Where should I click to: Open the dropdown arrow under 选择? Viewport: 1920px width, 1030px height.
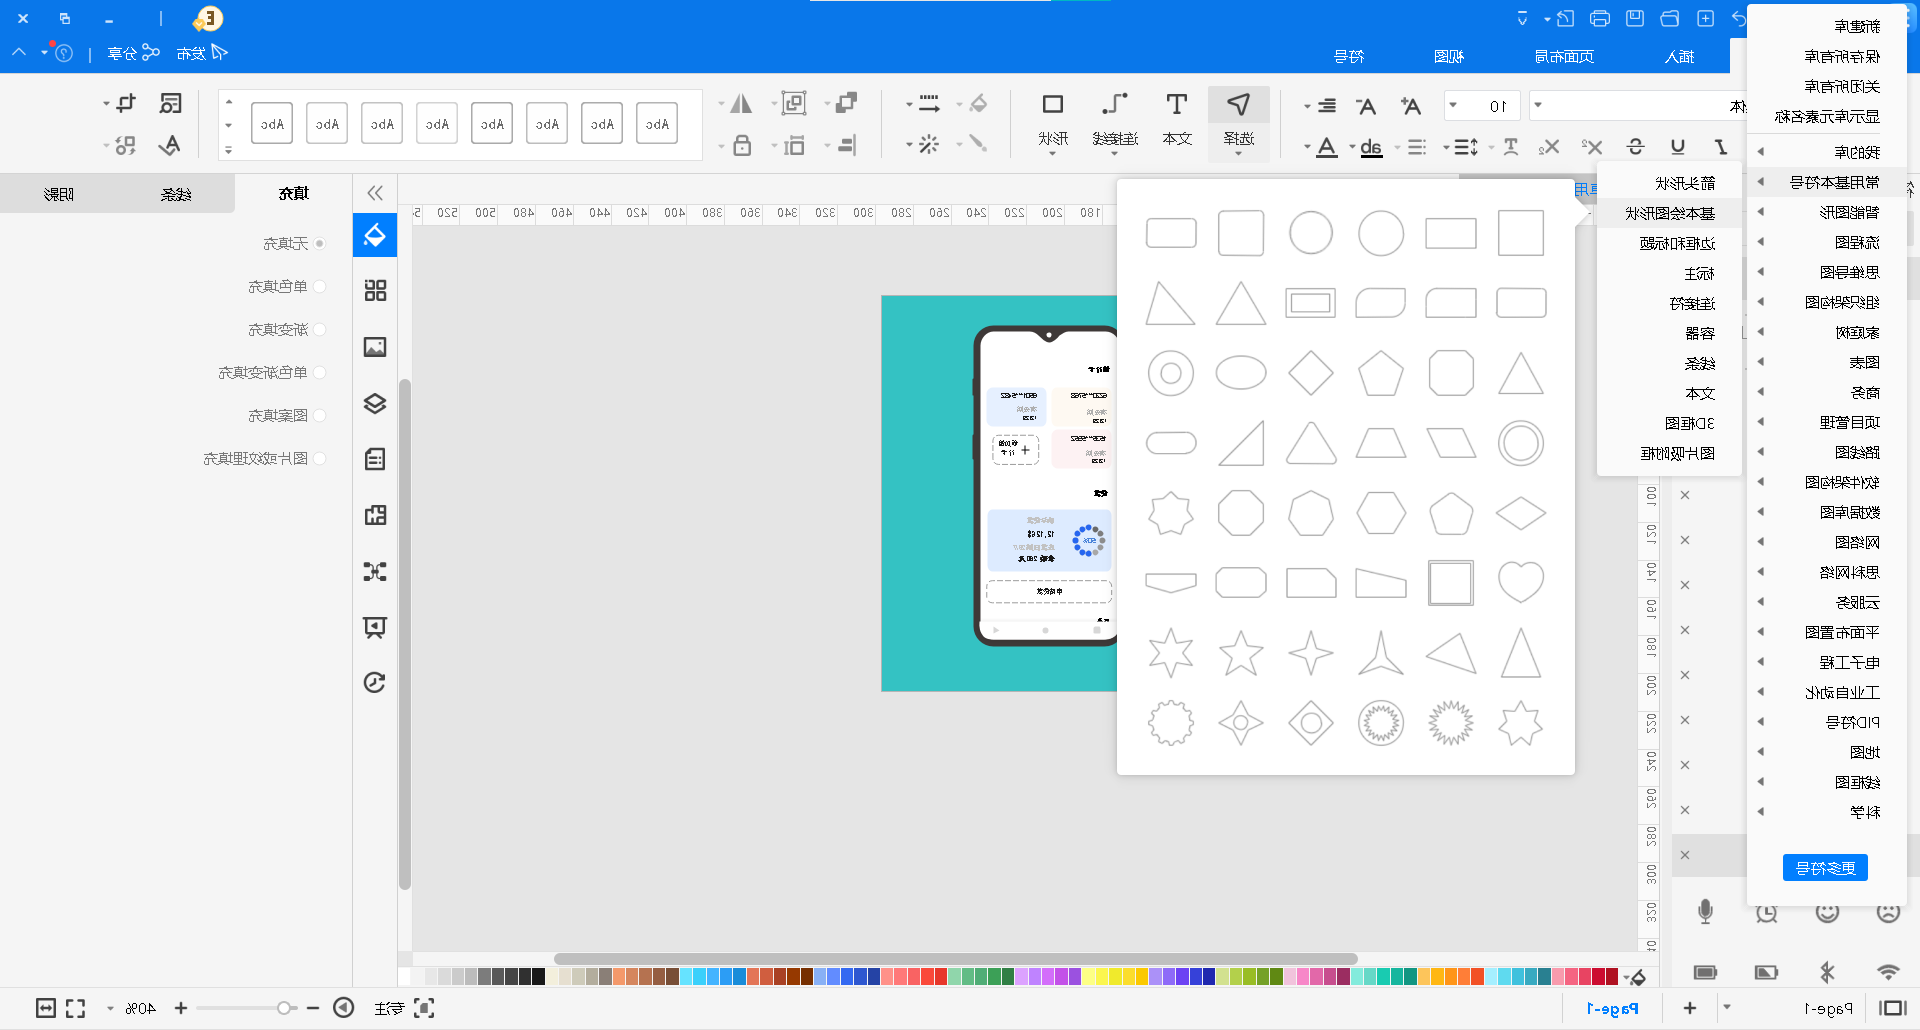point(1239,154)
